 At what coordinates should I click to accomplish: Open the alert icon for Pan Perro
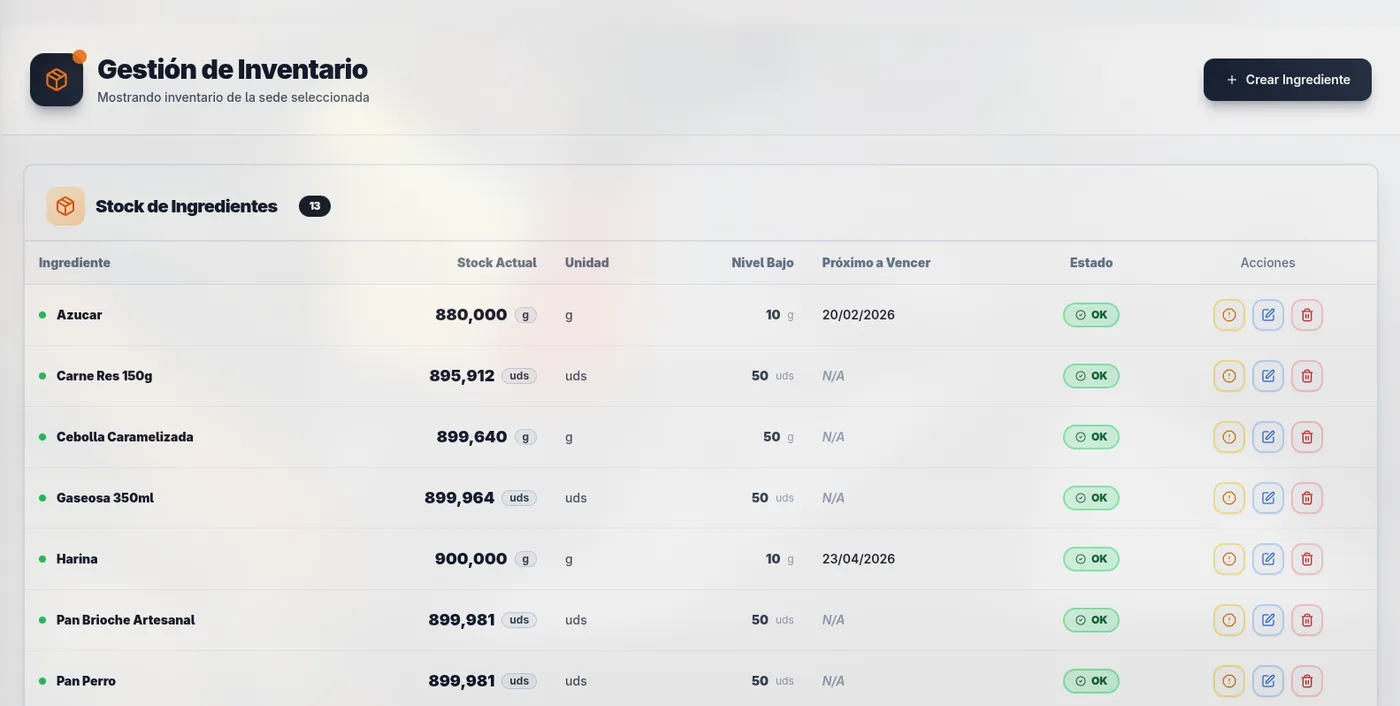(x=1229, y=681)
